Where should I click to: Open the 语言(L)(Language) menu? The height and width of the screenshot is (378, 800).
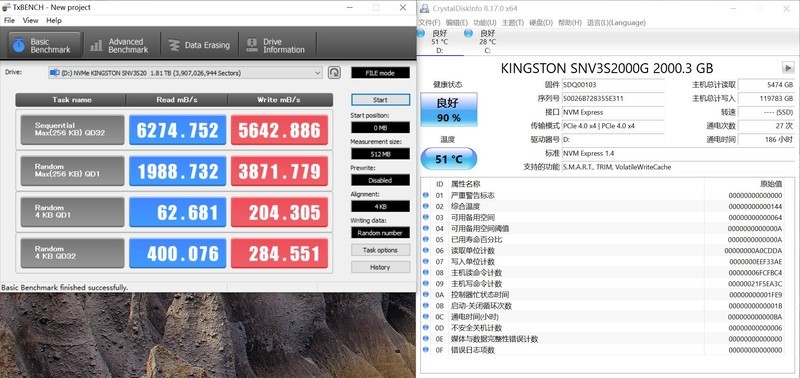pyautogui.click(x=616, y=23)
